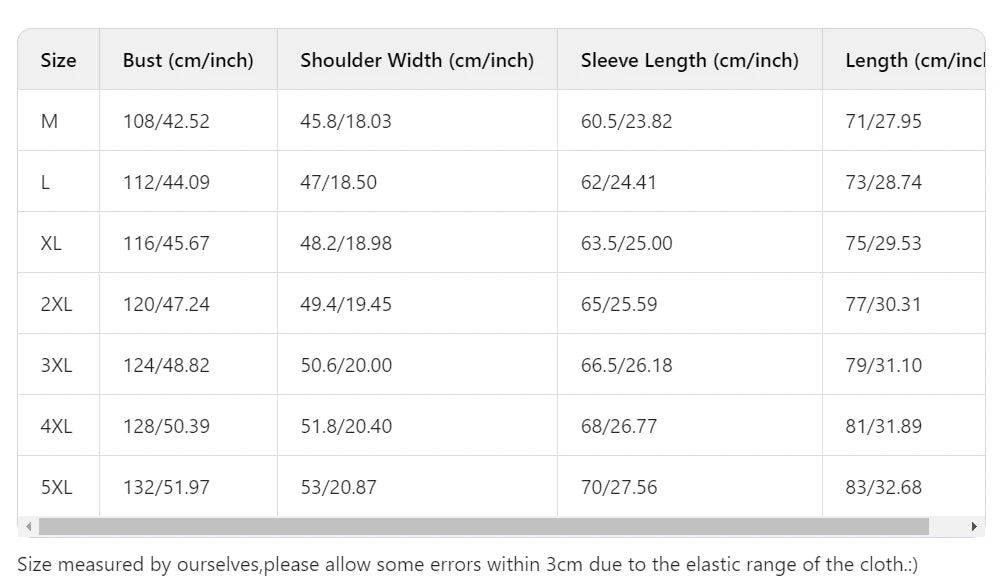Select the Bust (cm/inch) column header
The image size is (1004, 579).
[188, 60]
